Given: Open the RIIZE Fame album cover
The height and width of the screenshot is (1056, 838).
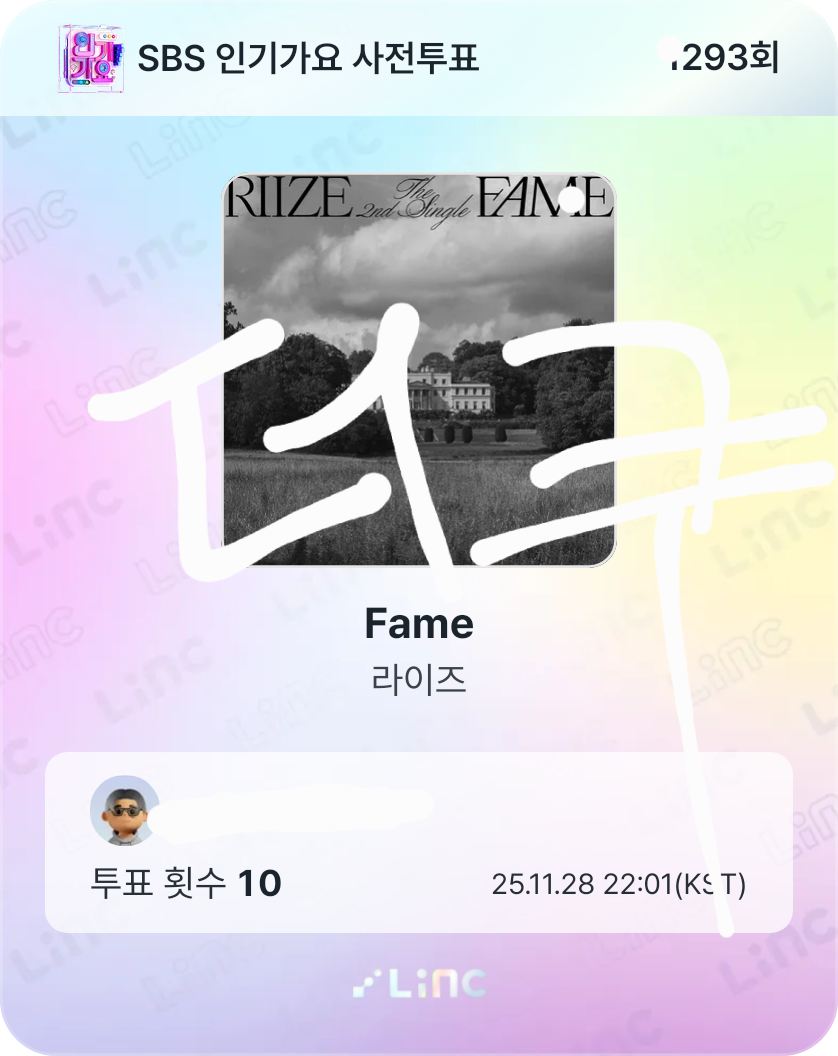Looking at the screenshot, I should 419,370.
